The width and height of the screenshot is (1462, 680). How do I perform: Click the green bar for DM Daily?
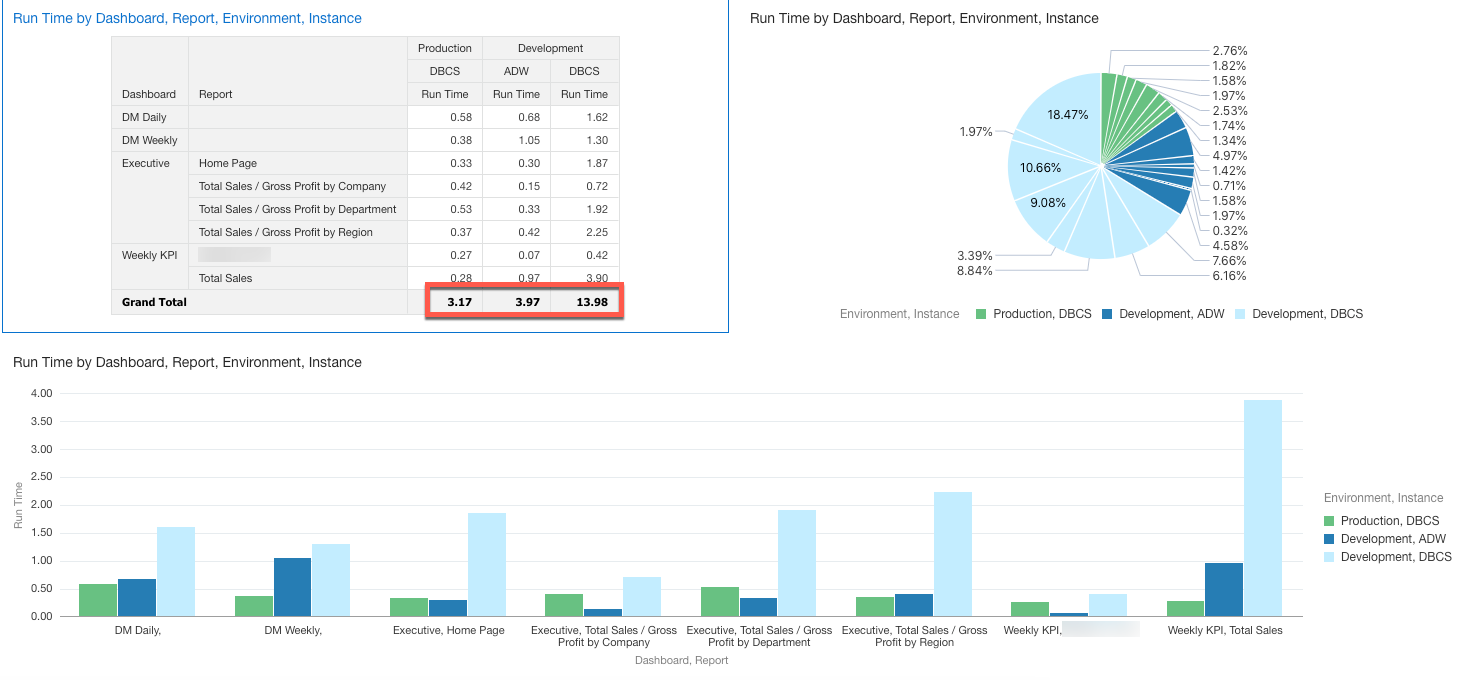[x=98, y=600]
